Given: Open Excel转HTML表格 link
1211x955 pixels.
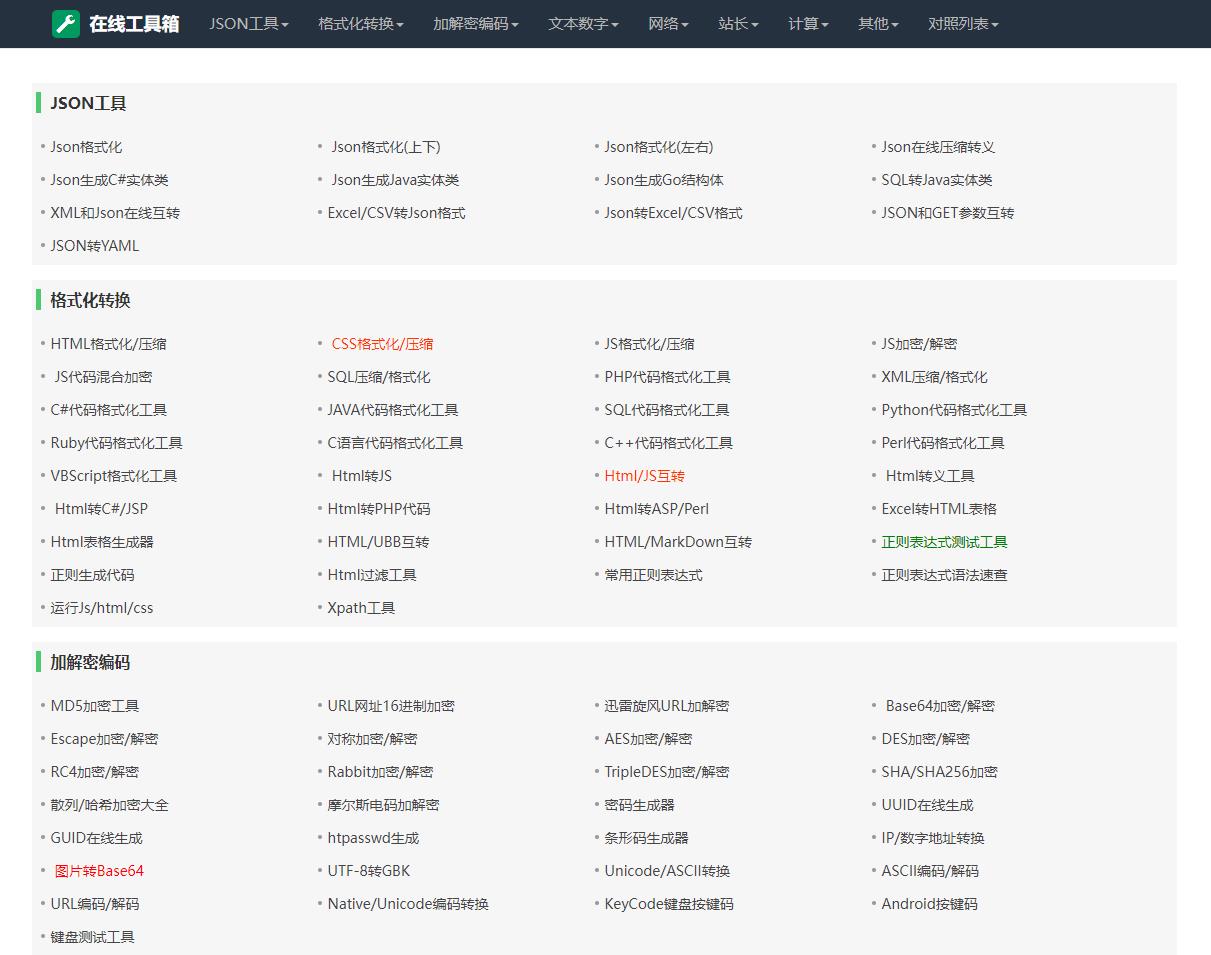Looking at the screenshot, I should (939, 509).
